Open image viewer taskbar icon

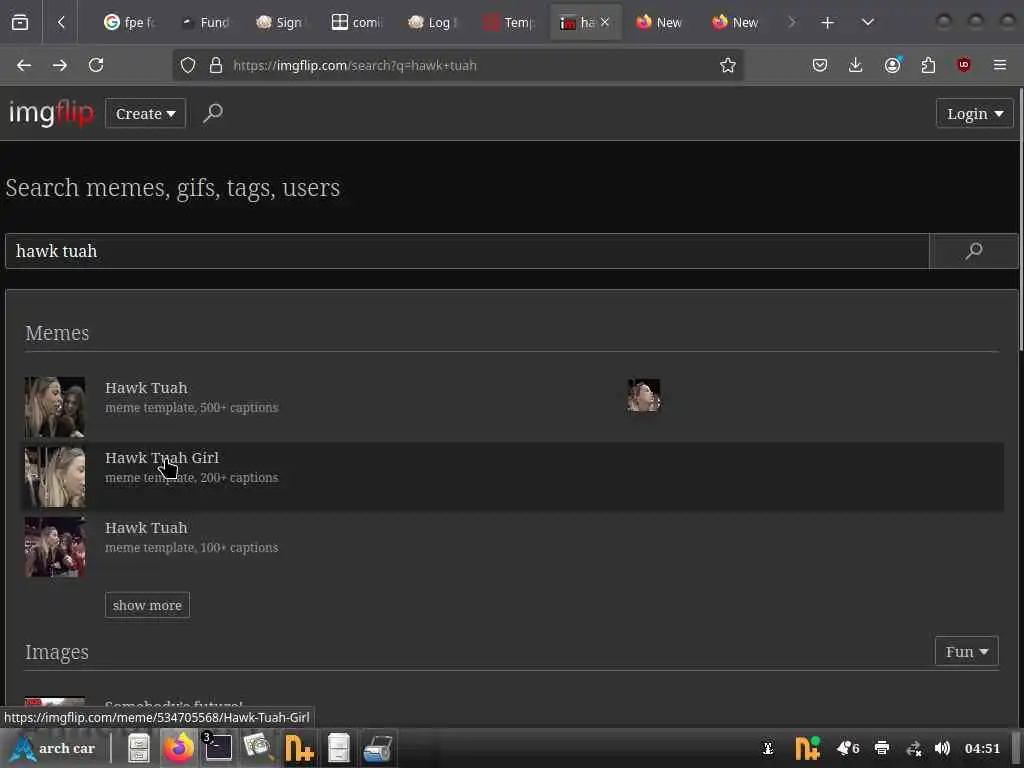[x=258, y=748]
